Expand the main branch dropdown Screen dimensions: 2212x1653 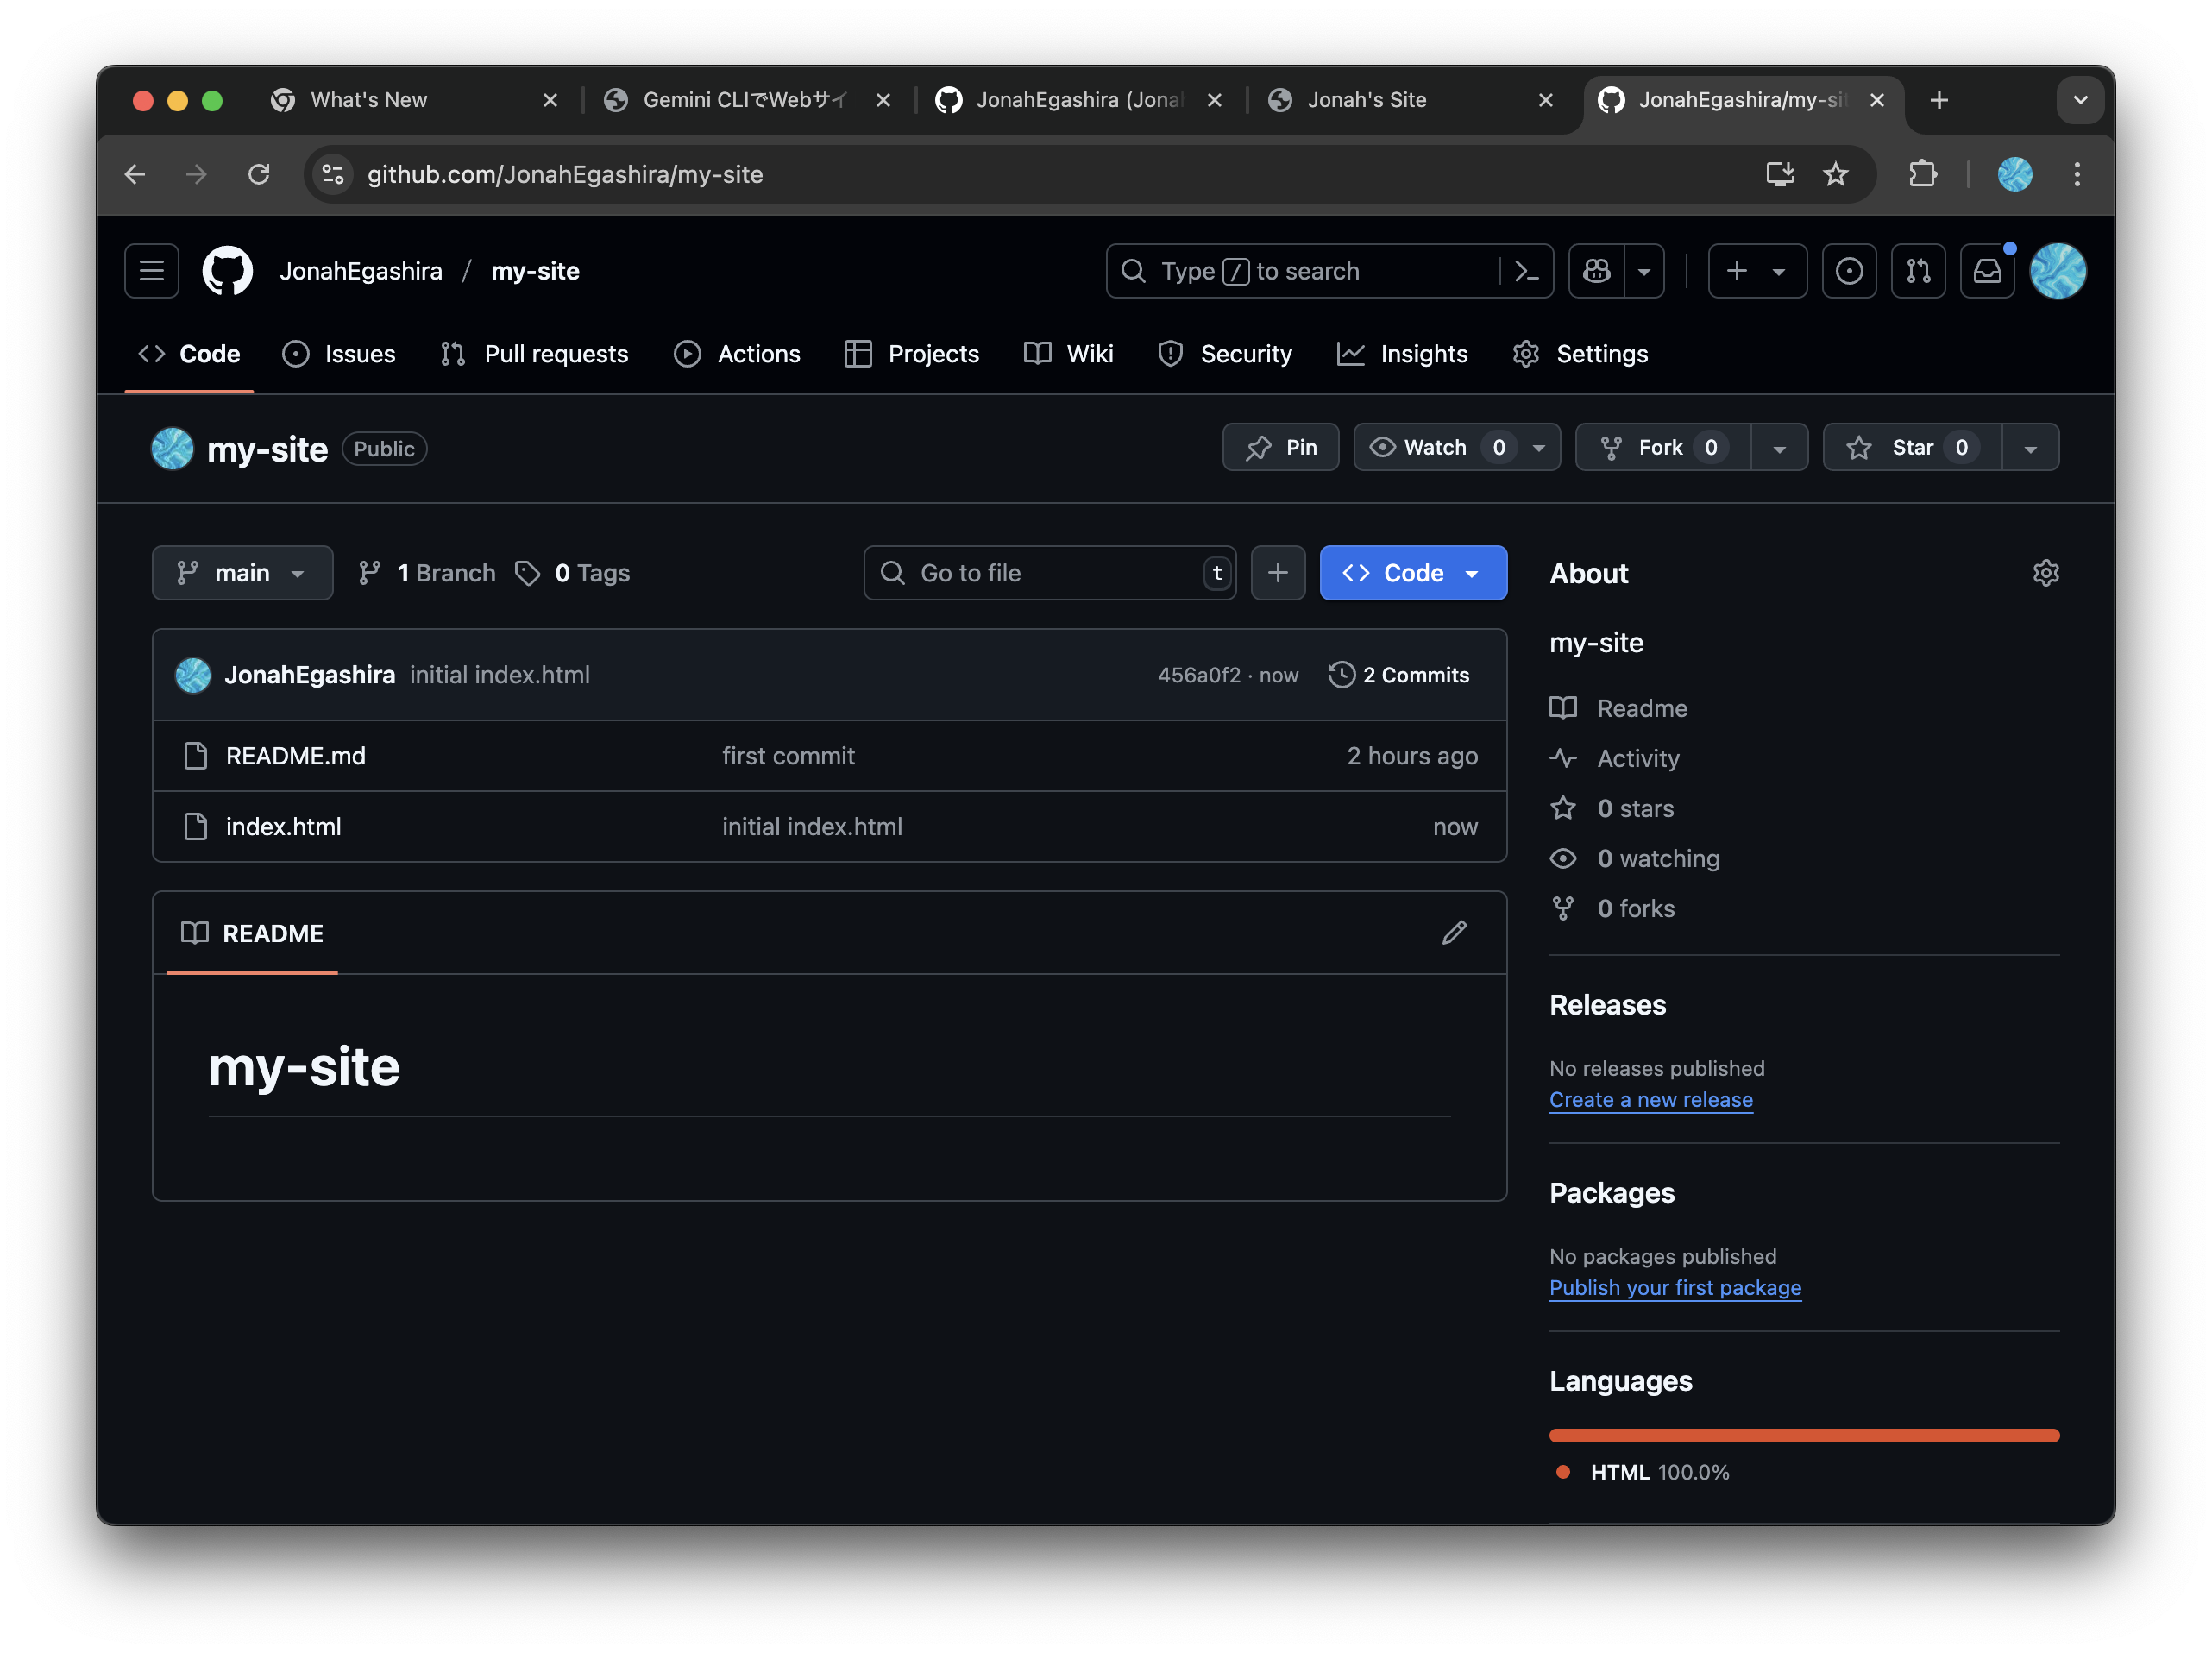(x=242, y=572)
